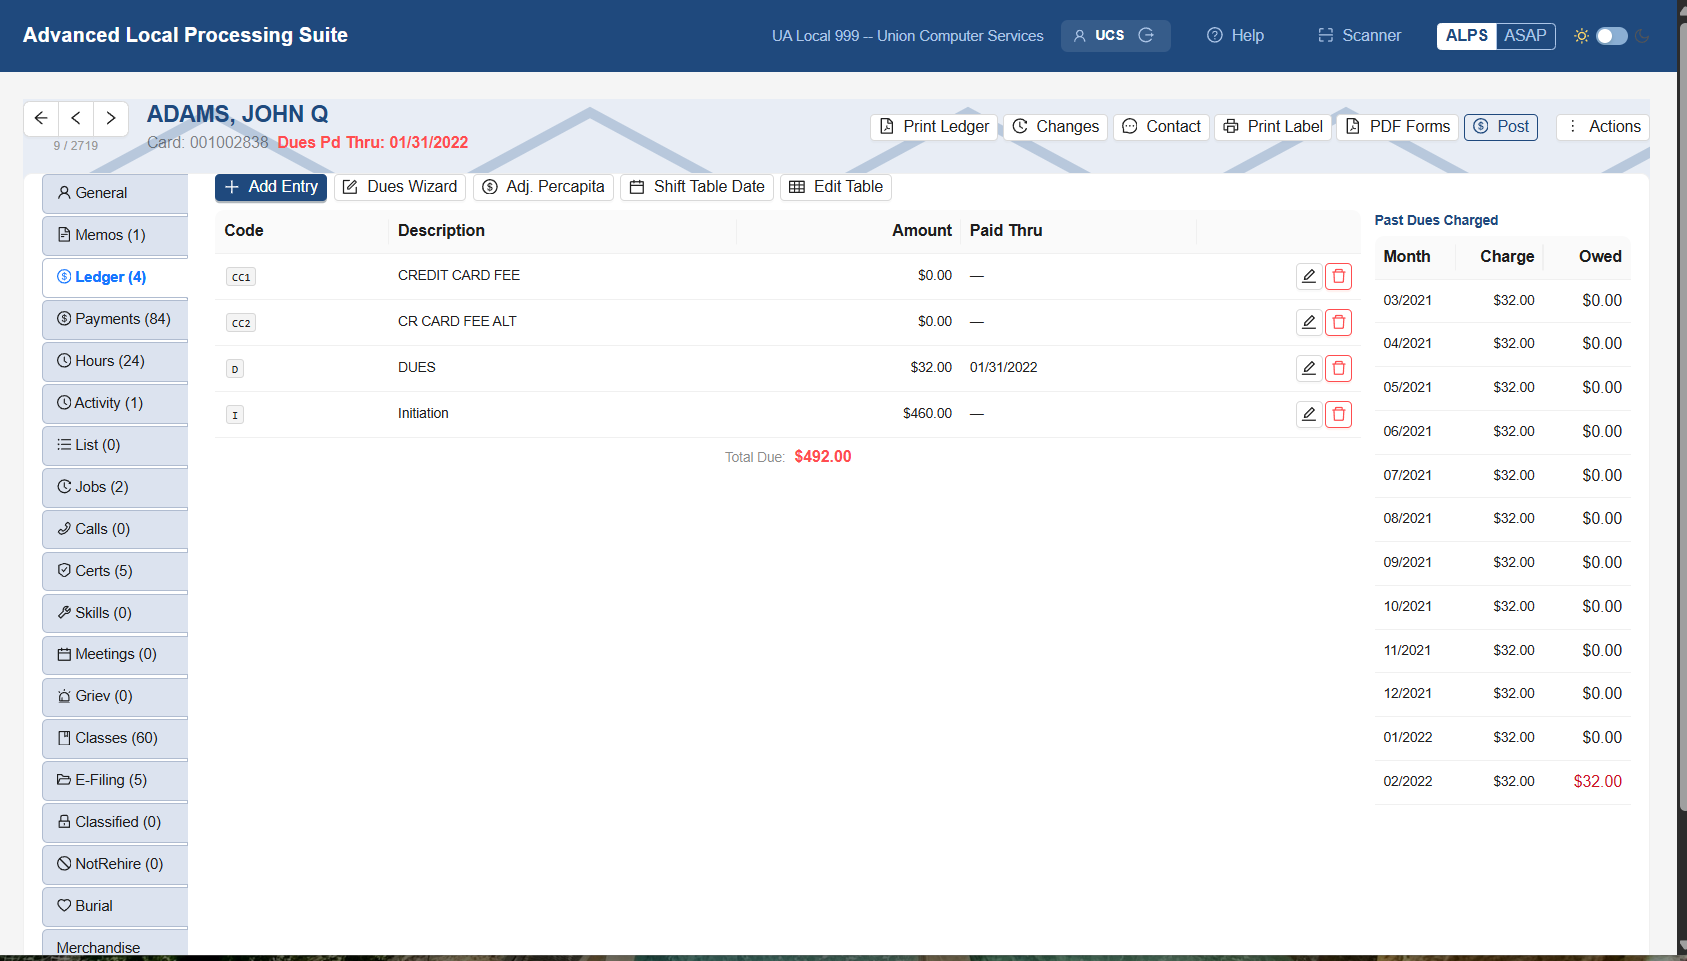This screenshot has height=961, width=1687.
Task: Open PDF Forms menu
Action: click(1397, 127)
